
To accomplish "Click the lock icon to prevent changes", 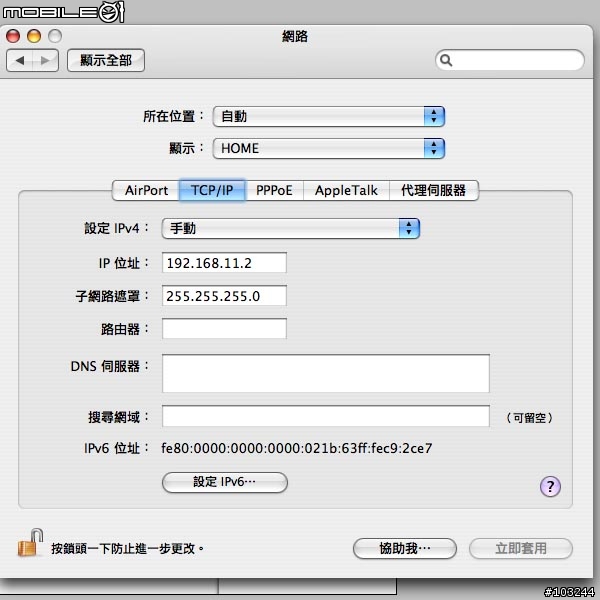I will [x=30, y=543].
